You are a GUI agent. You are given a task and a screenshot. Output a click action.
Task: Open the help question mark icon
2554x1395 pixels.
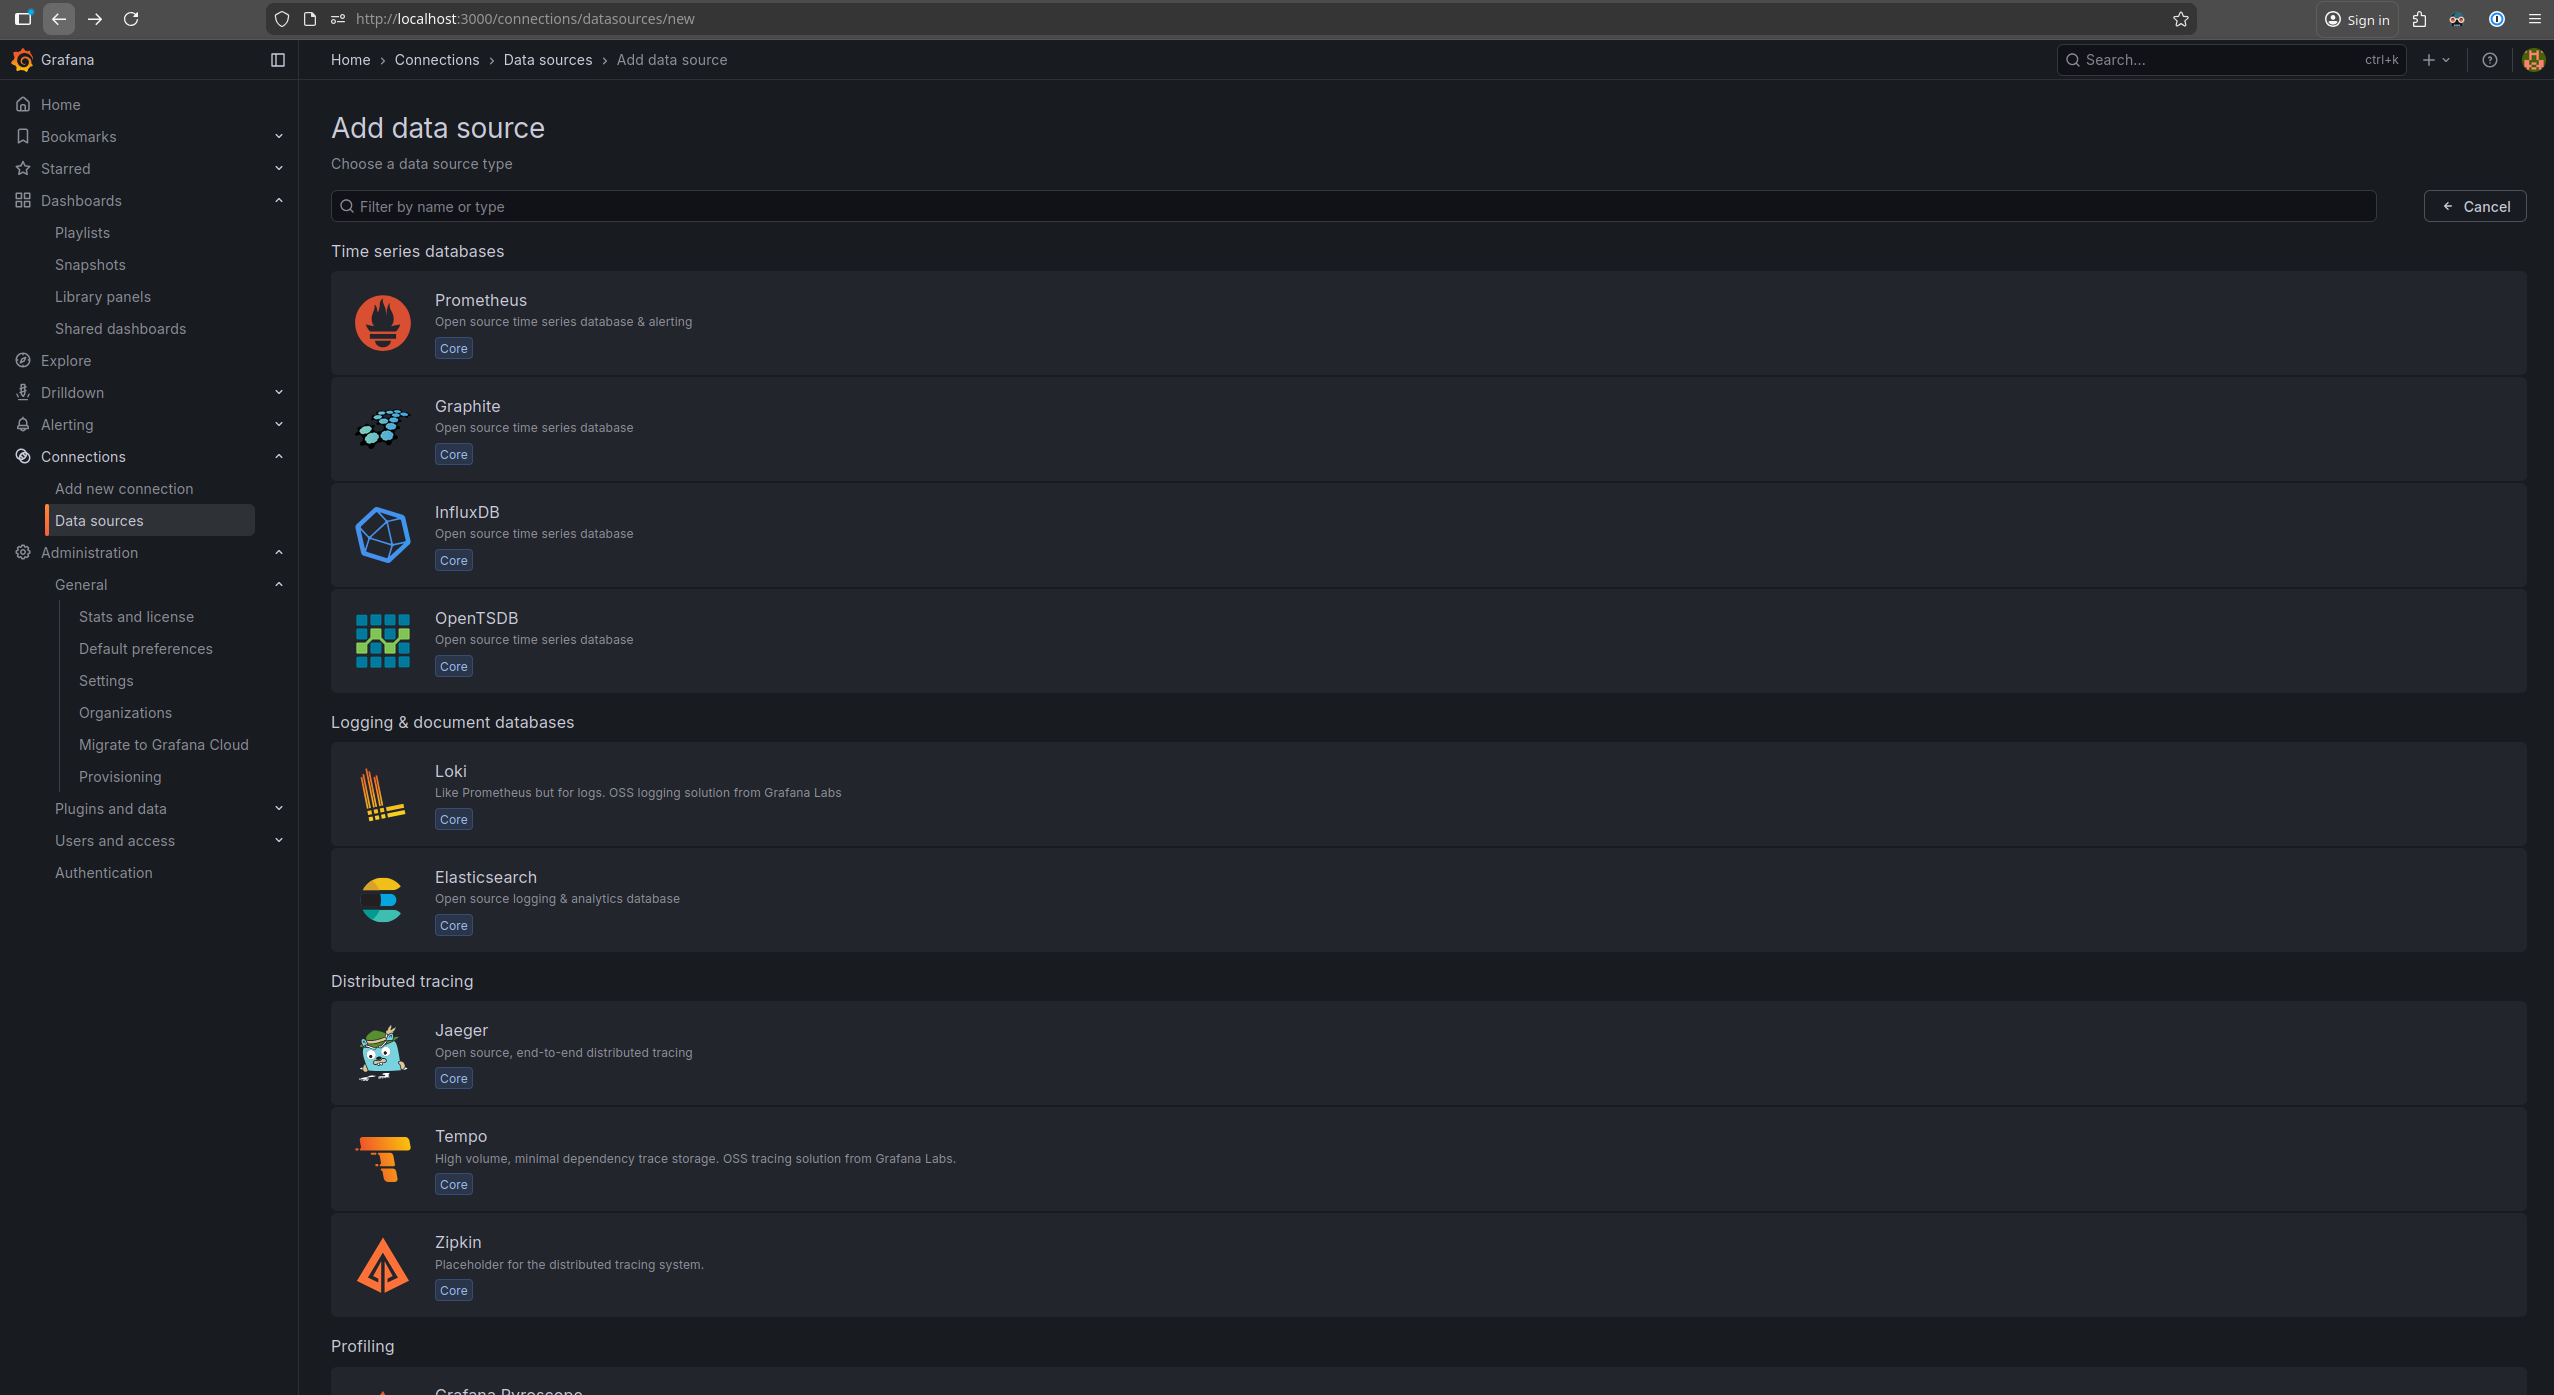tap(2489, 60)
